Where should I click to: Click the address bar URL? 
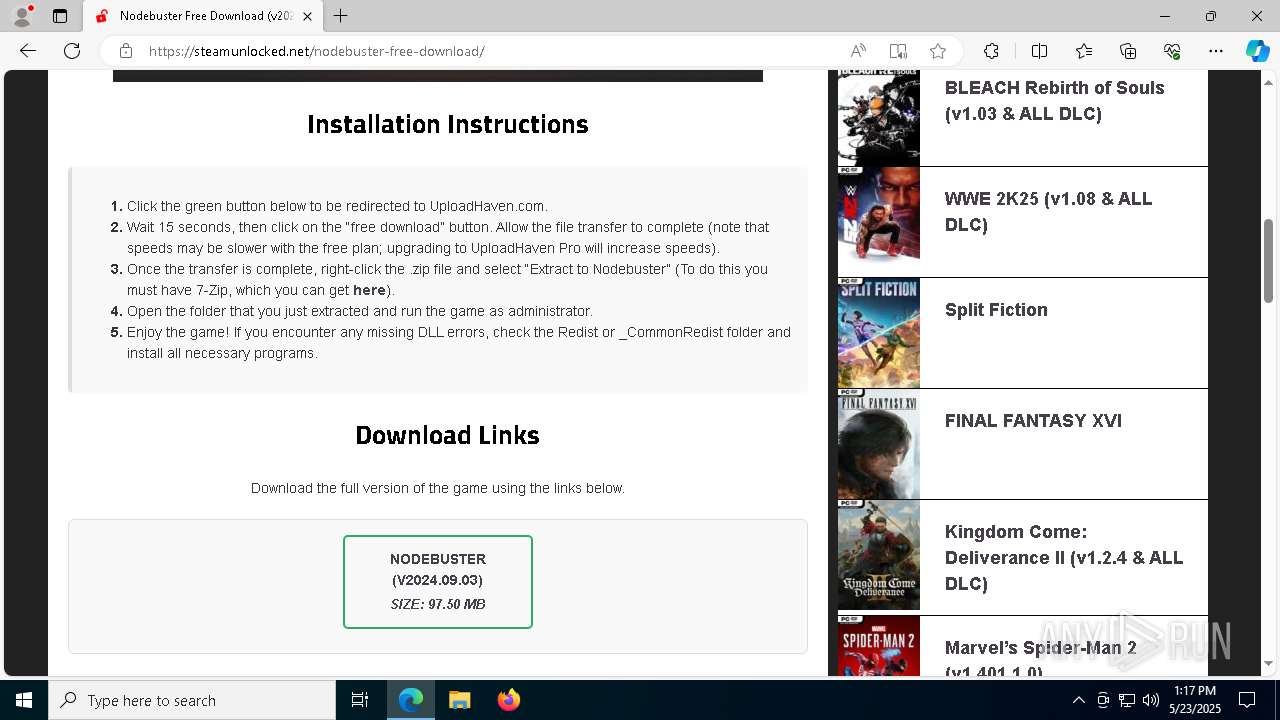(x=317, y=51)
